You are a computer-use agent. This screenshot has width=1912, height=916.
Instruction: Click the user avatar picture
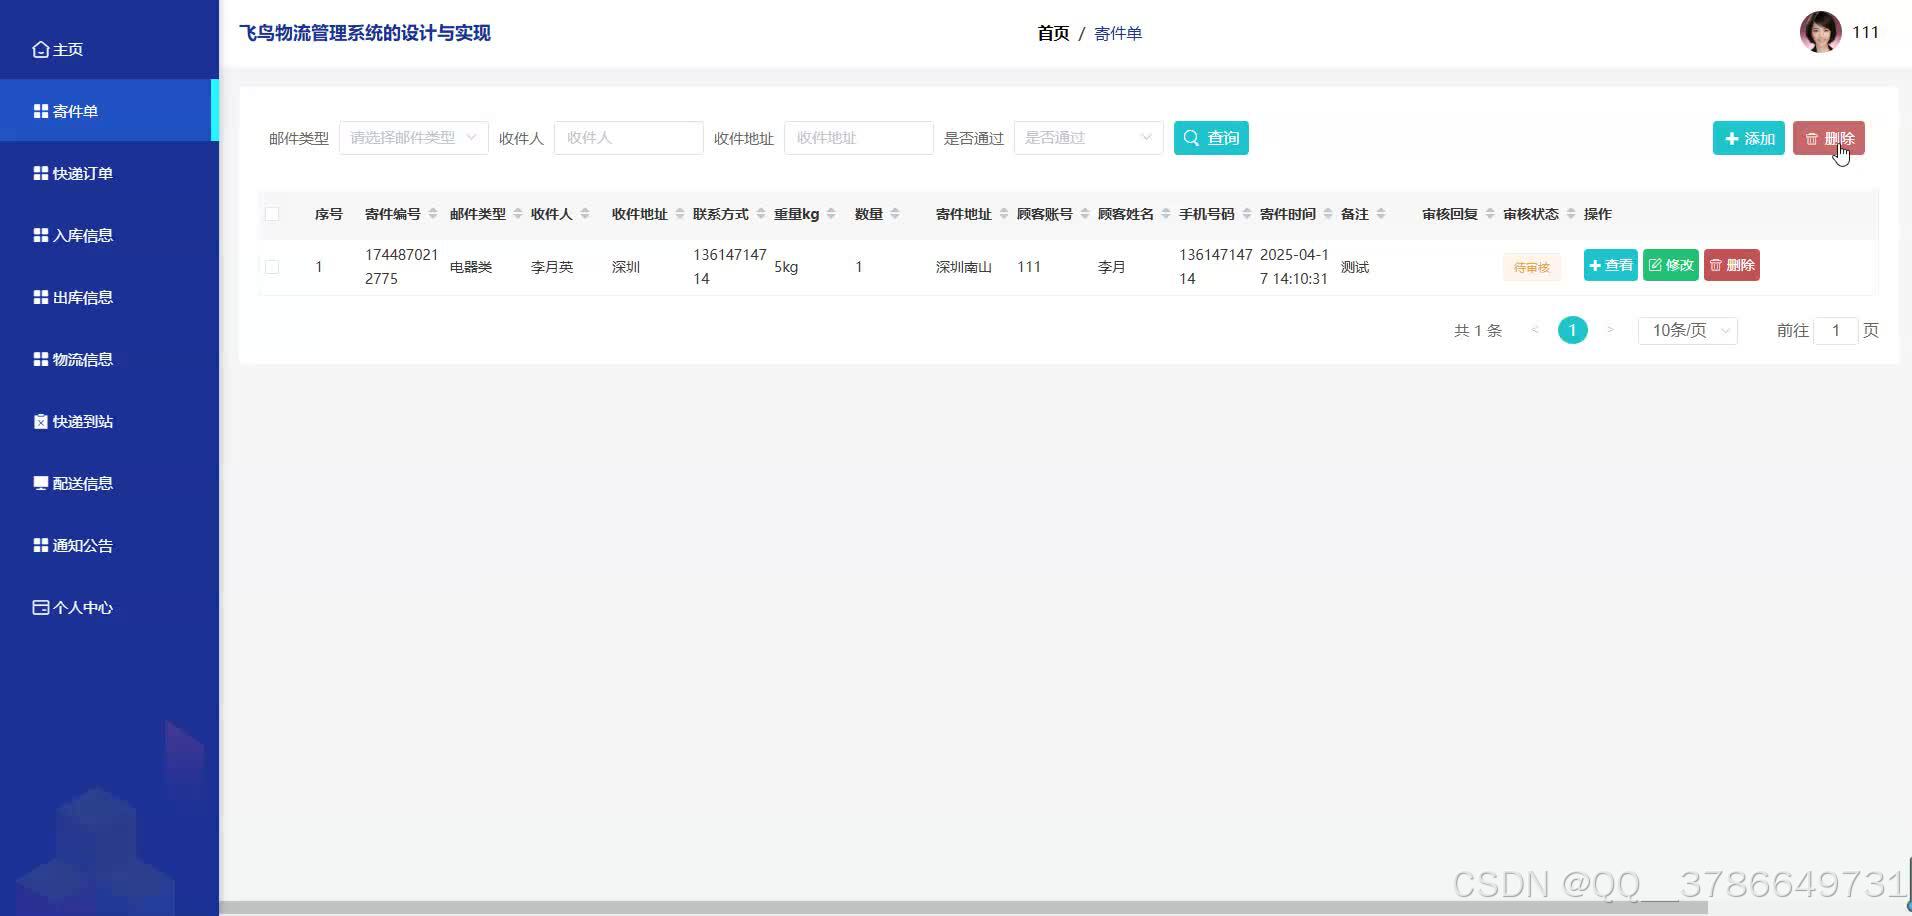[x=1820, y=32]
